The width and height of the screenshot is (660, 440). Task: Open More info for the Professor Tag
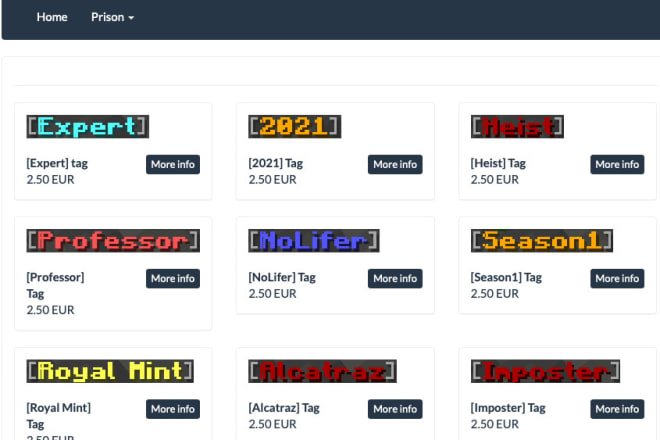173,278
